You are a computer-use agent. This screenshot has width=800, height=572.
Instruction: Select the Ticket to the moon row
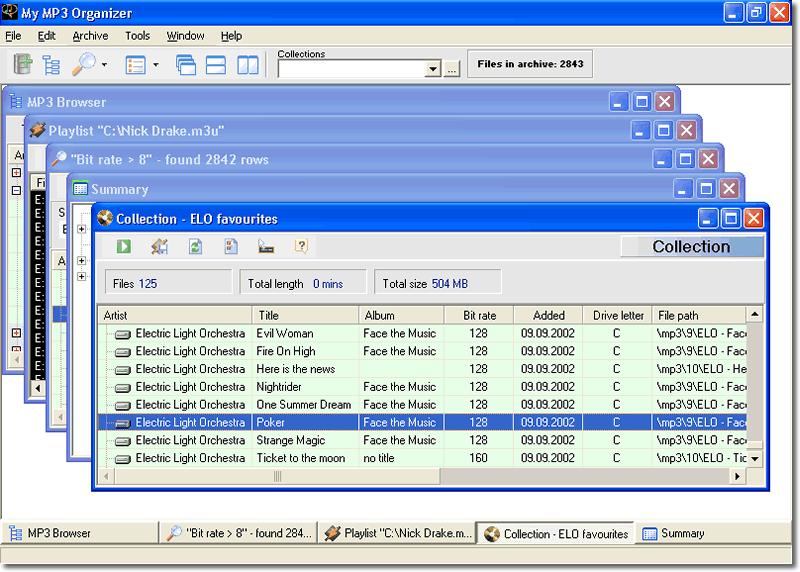[422, 458]
